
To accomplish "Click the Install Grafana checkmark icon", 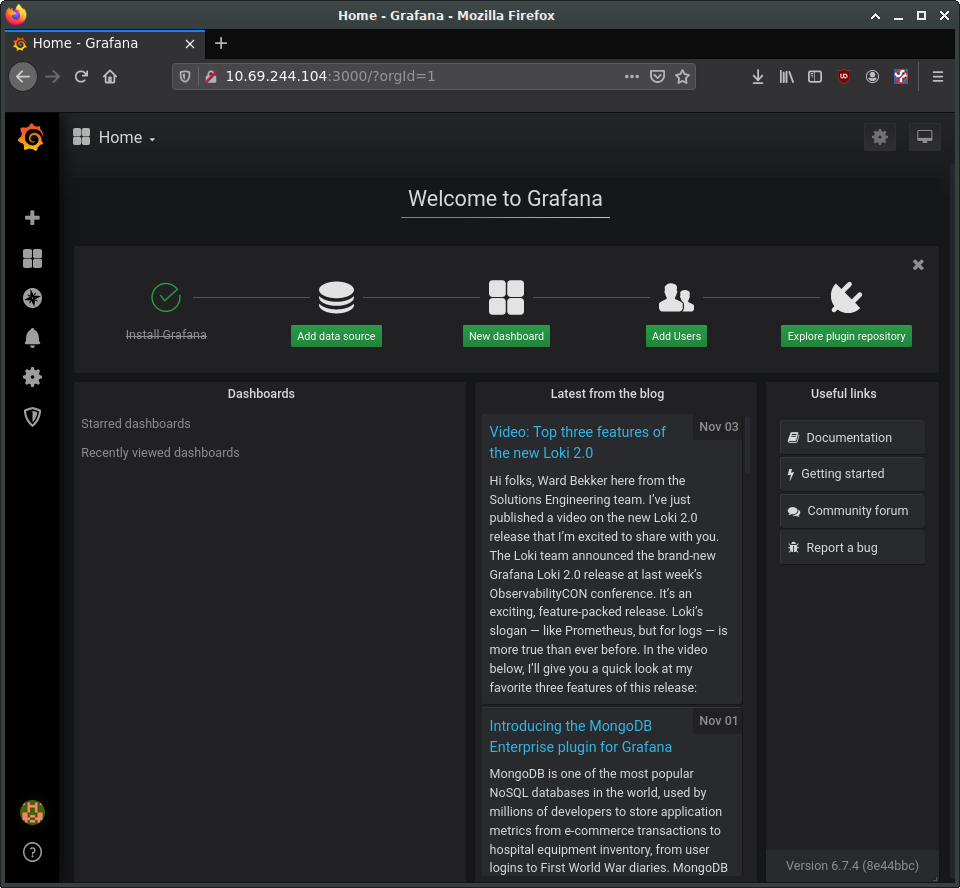I will coord(166,298).
